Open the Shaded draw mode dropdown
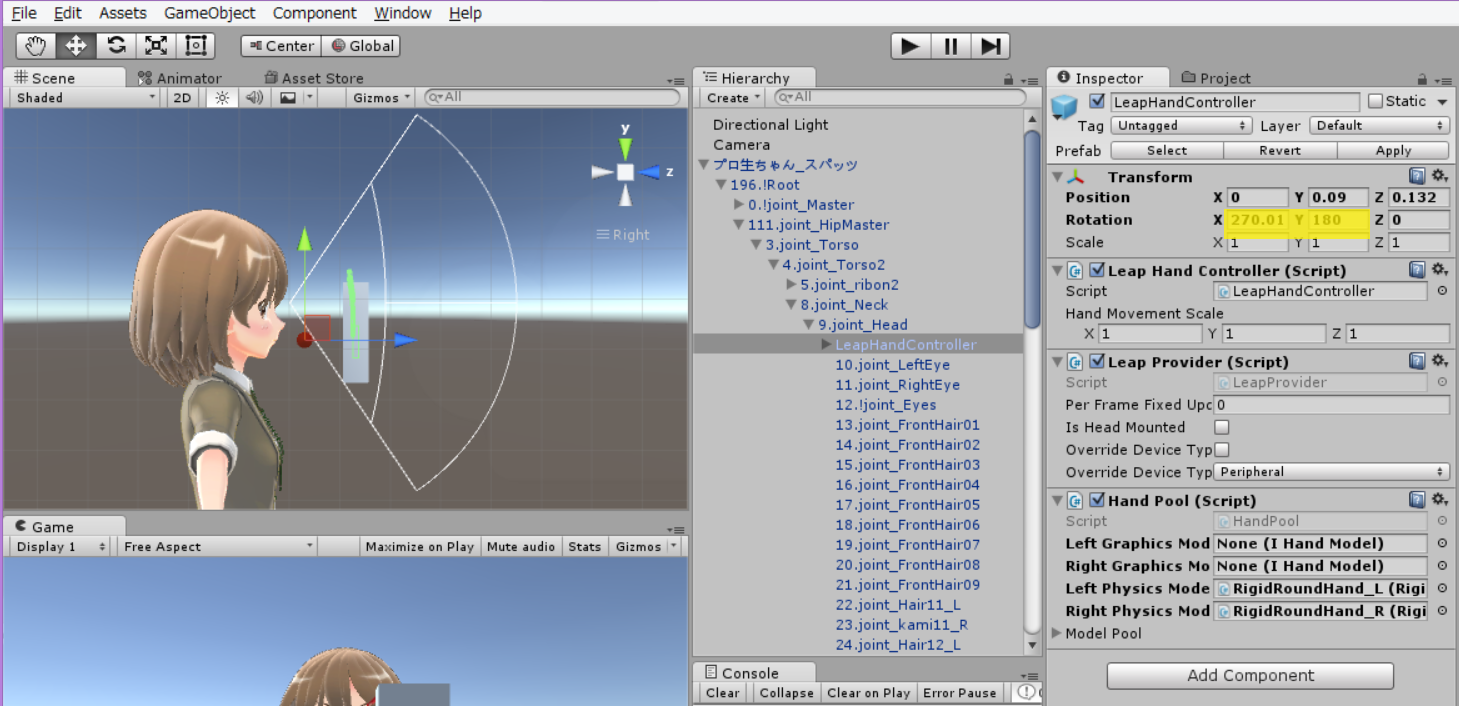The height and width of the screenshot is (706, 1459). [x=80, y=97]
